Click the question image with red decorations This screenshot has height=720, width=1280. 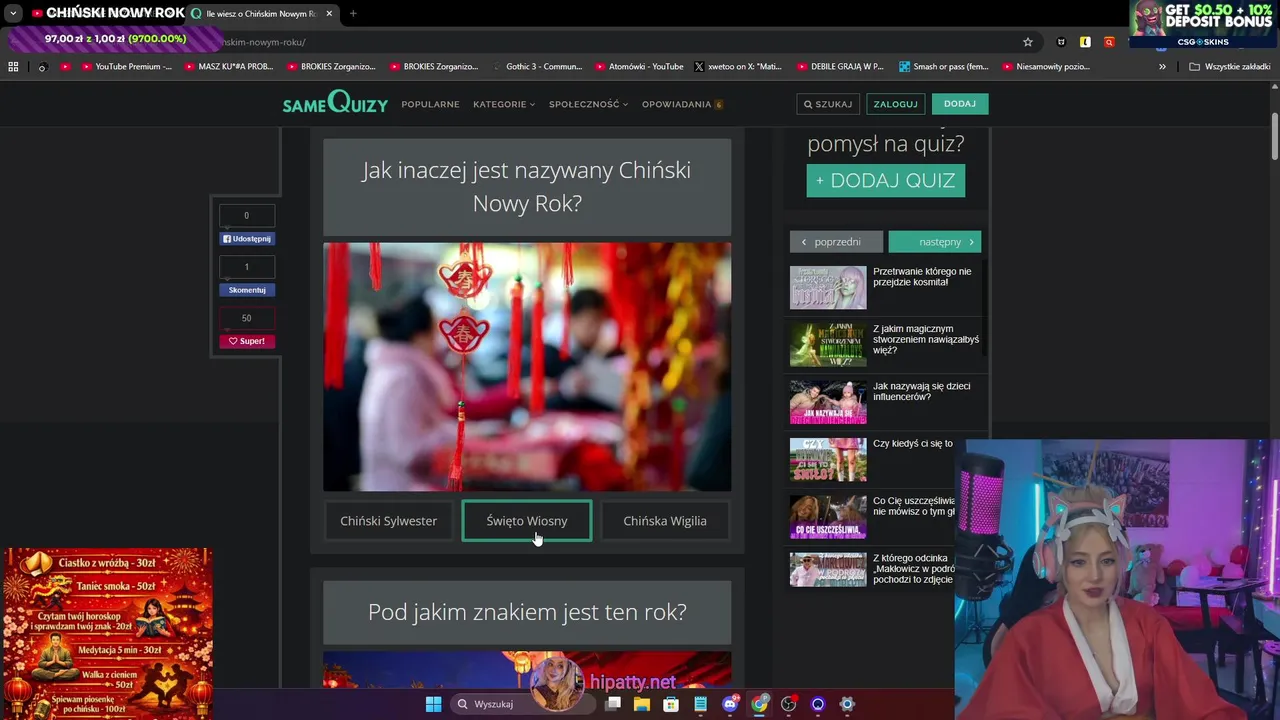coord(527,367)
